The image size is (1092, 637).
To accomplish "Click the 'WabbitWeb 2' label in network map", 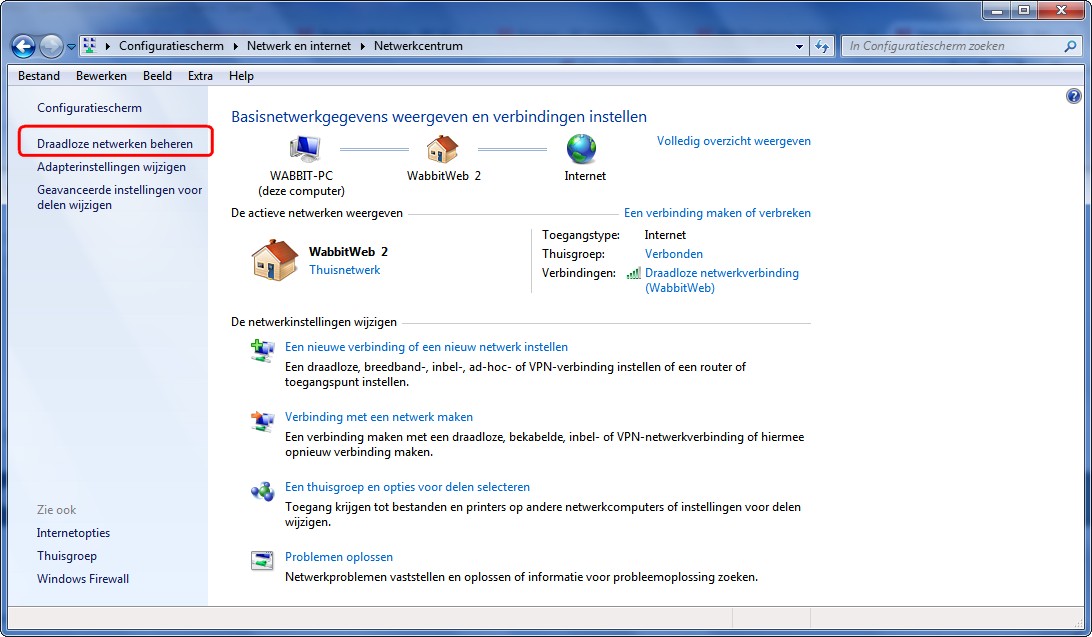I will pyautogui.click(x=444, y=176).
